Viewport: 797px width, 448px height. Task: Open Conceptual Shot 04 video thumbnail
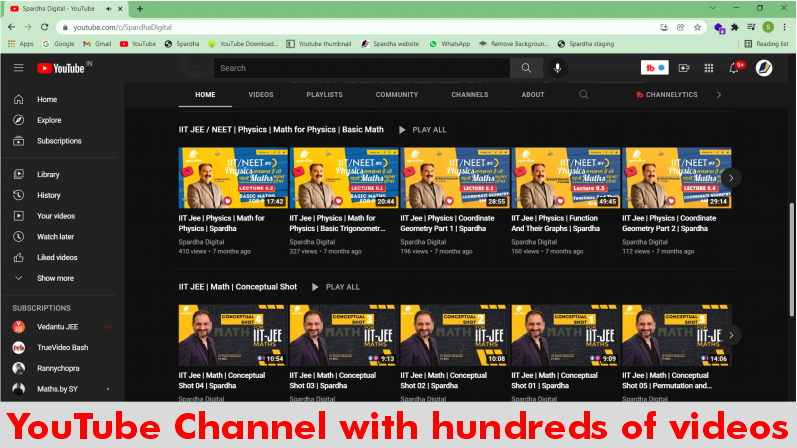pyautogui.click(x=233, y=335)
